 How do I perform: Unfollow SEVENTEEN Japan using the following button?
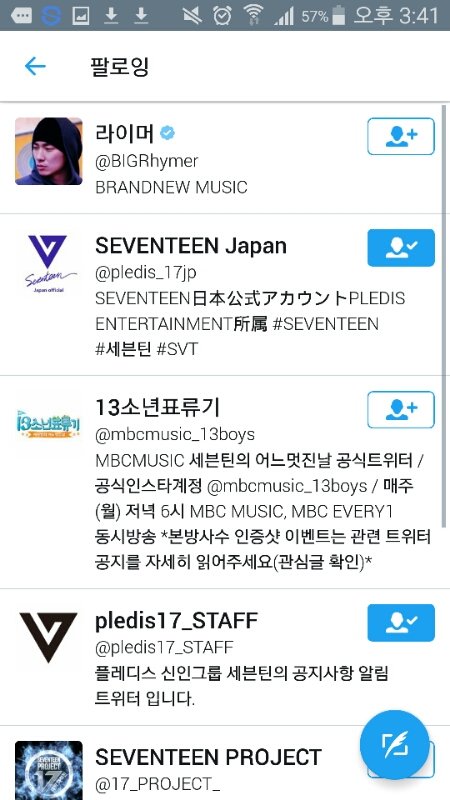coord(401,247)
